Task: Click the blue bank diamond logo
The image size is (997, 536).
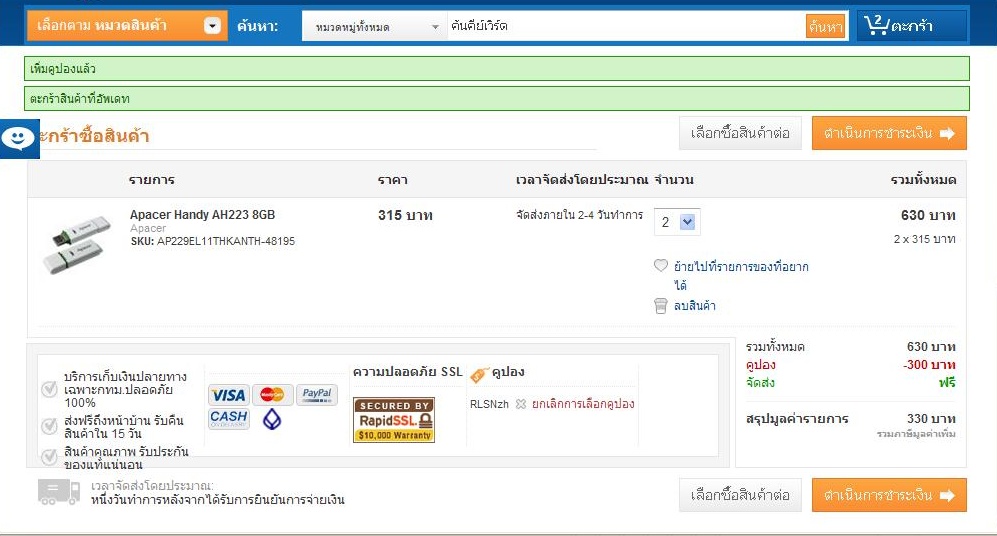Action: (x=272, y=419)
